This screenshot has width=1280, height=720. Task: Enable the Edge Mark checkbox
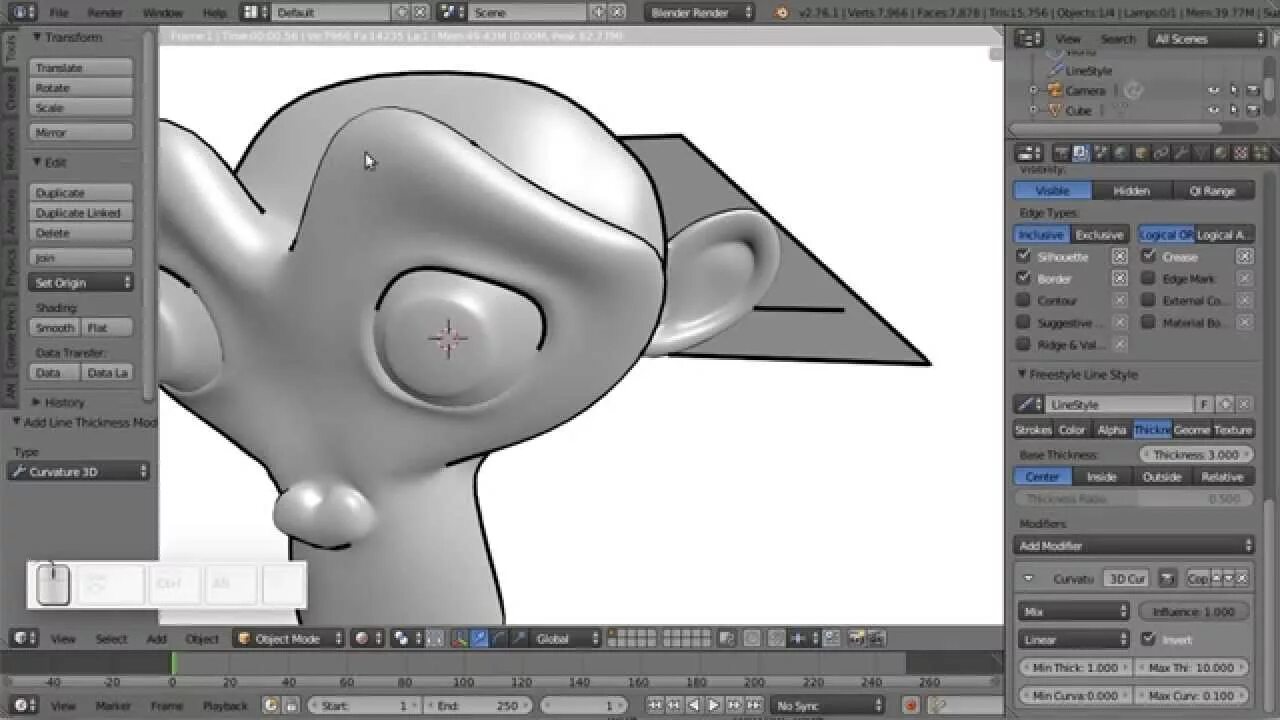pyautogui.click(x=1148, y=279)
